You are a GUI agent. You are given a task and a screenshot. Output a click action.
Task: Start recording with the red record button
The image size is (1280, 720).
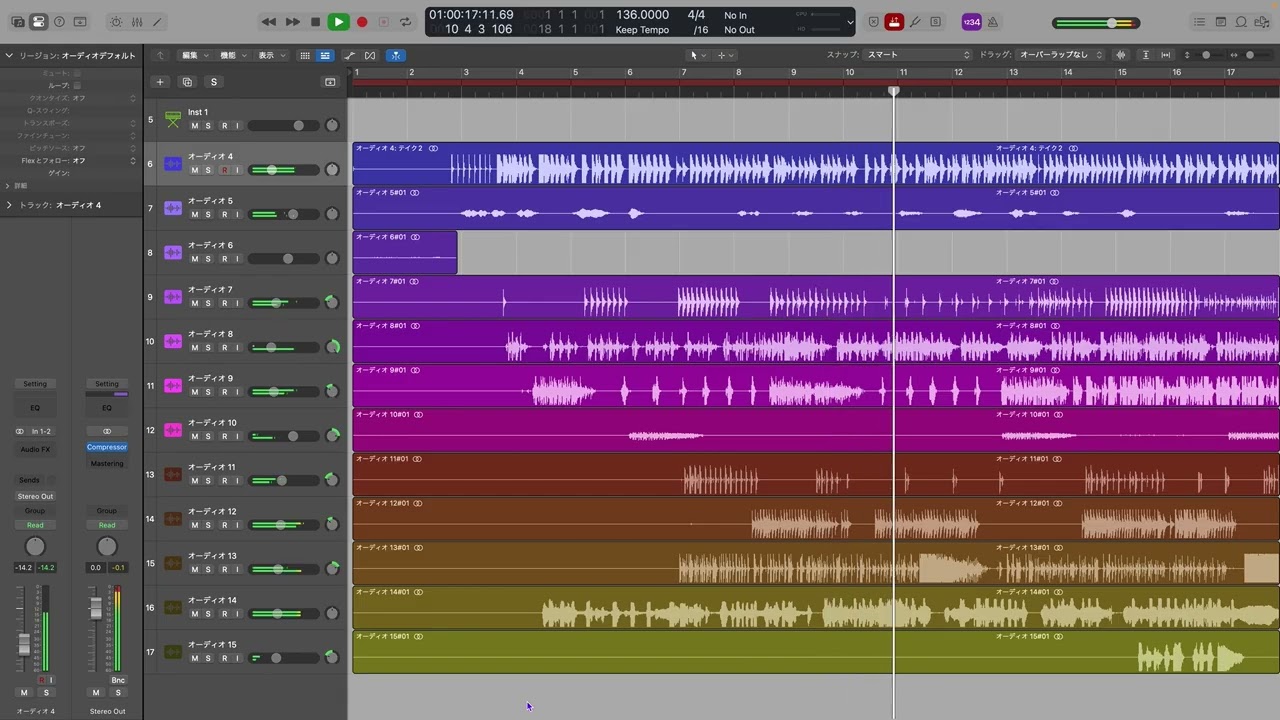pos(362,22)
